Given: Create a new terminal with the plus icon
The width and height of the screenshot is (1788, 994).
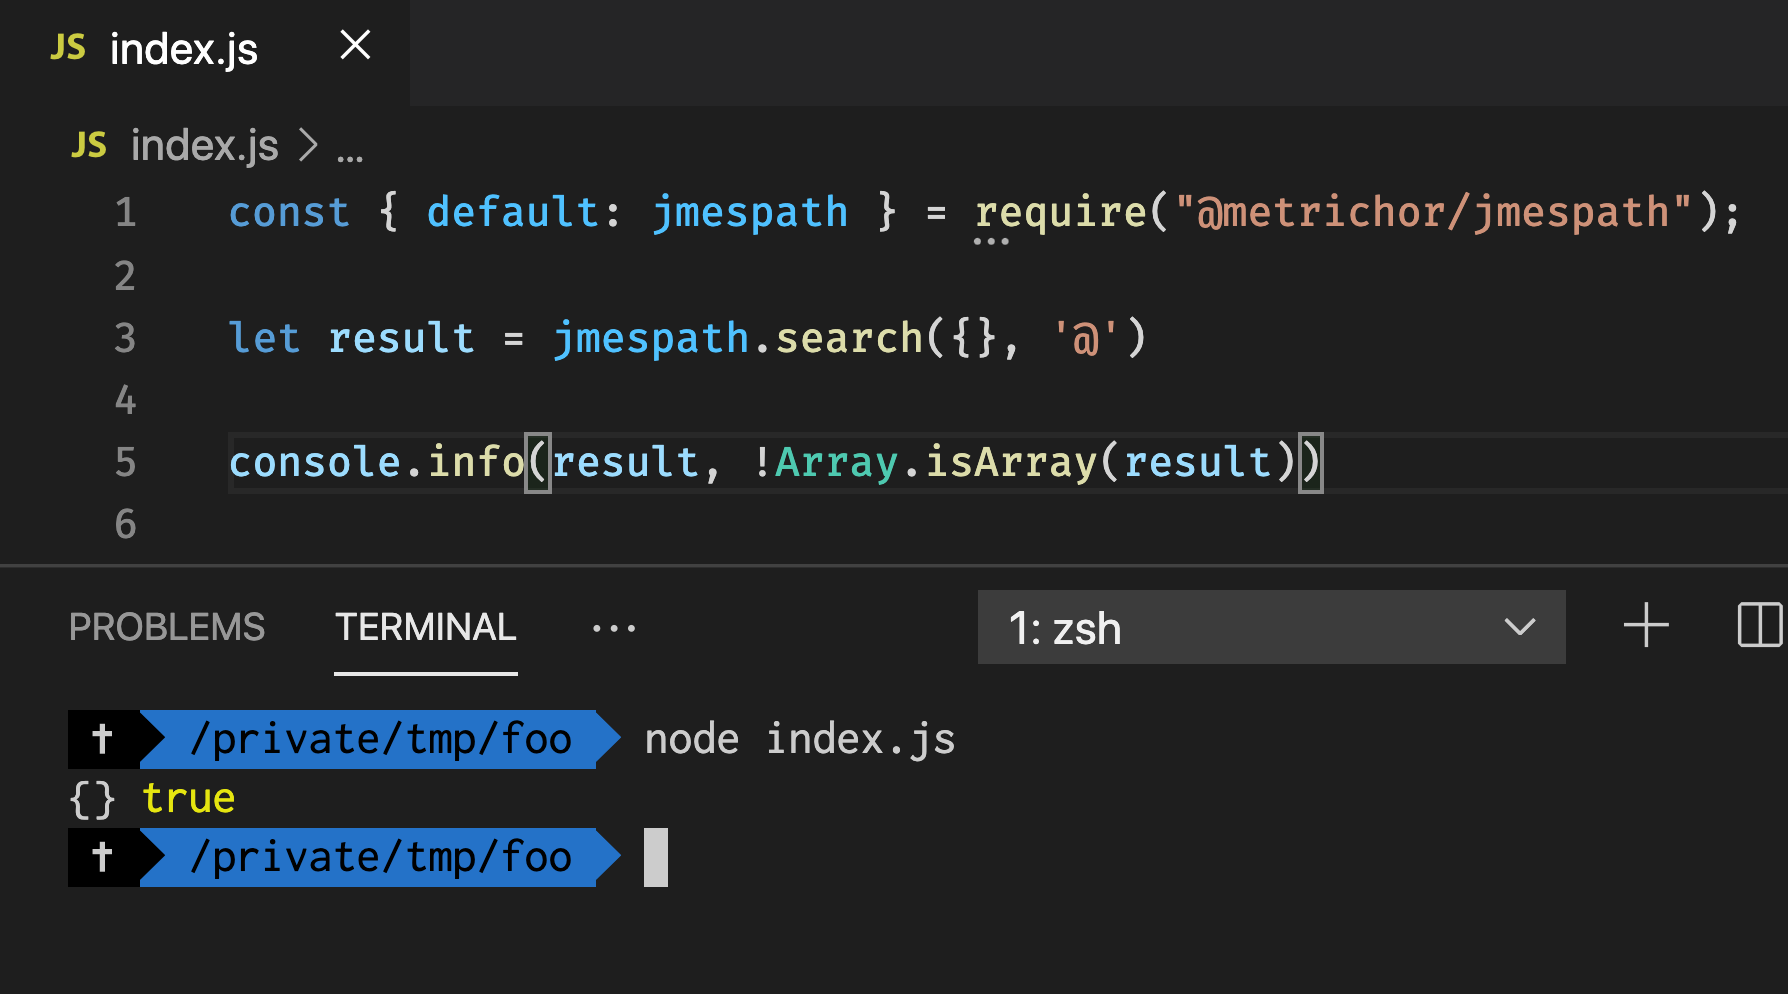Looking at the screenshot, I should click(1644, 627).
